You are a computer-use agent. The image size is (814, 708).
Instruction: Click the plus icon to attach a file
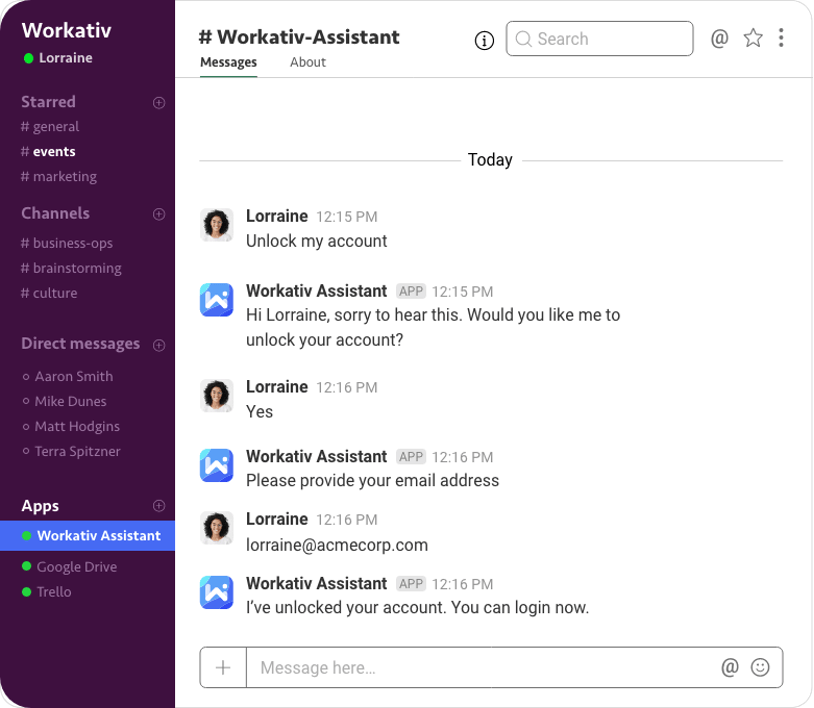coord(222,667)
